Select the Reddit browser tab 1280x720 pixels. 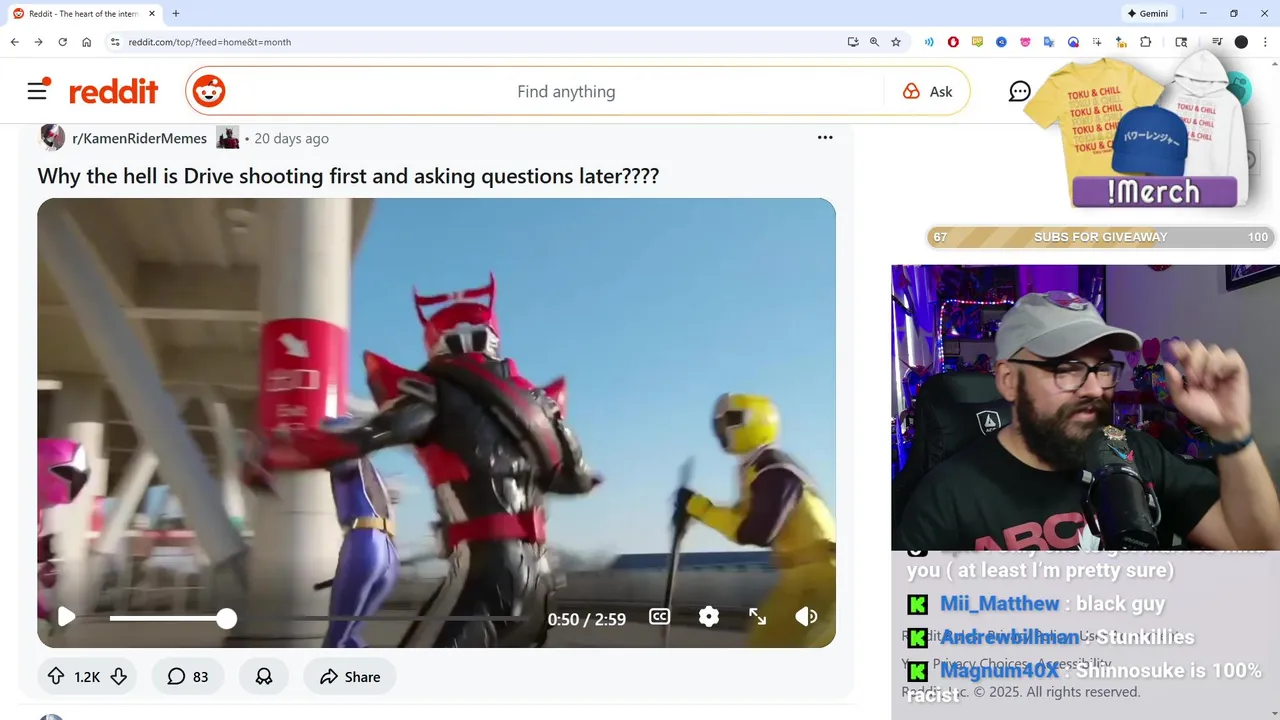click(84, 14)
